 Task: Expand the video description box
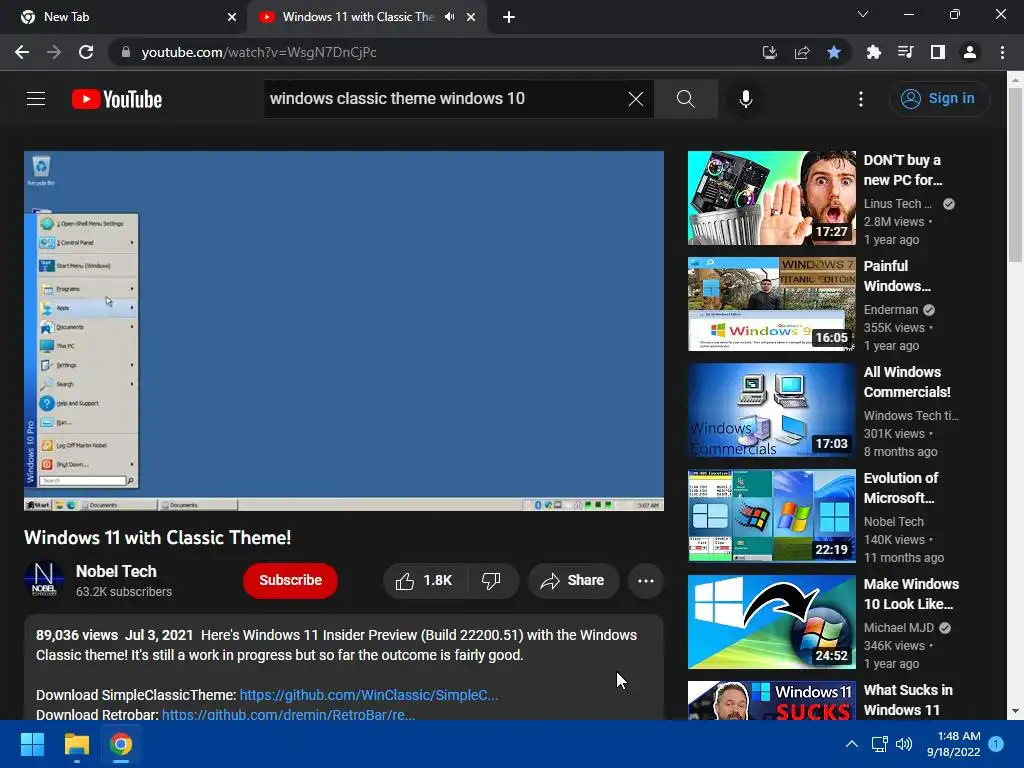click(x=344, y=667)
